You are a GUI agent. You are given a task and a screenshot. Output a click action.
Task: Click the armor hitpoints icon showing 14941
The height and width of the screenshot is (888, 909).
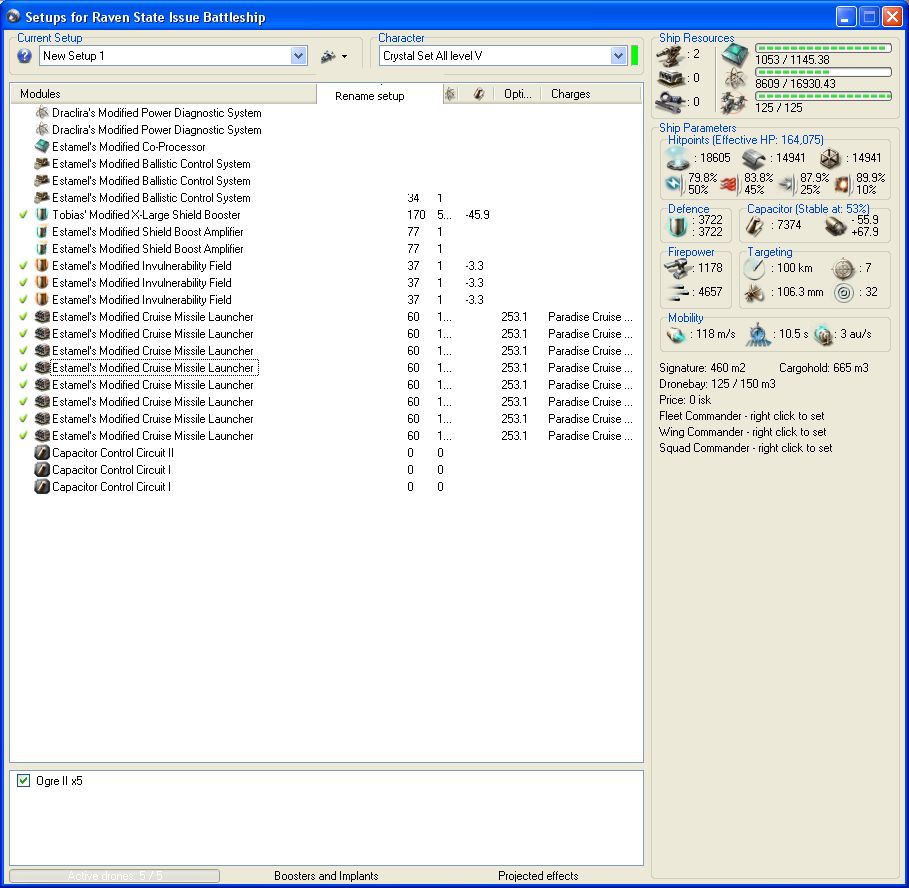754,158
